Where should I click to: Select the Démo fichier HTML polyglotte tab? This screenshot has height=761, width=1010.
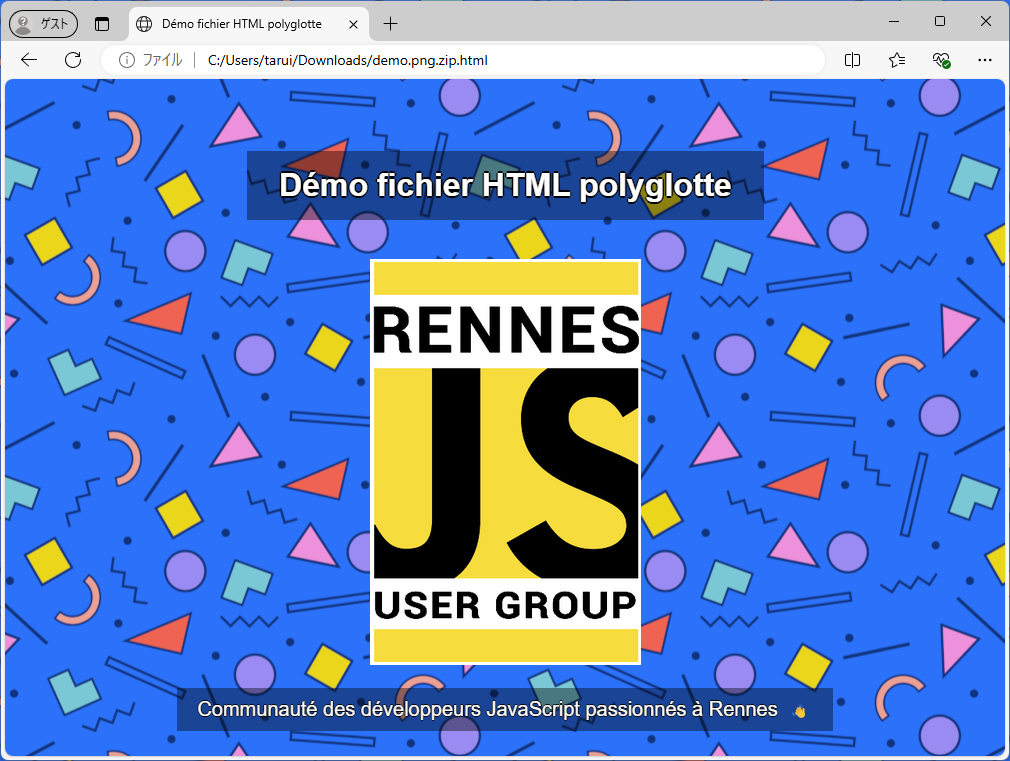[x=240, y=23]
